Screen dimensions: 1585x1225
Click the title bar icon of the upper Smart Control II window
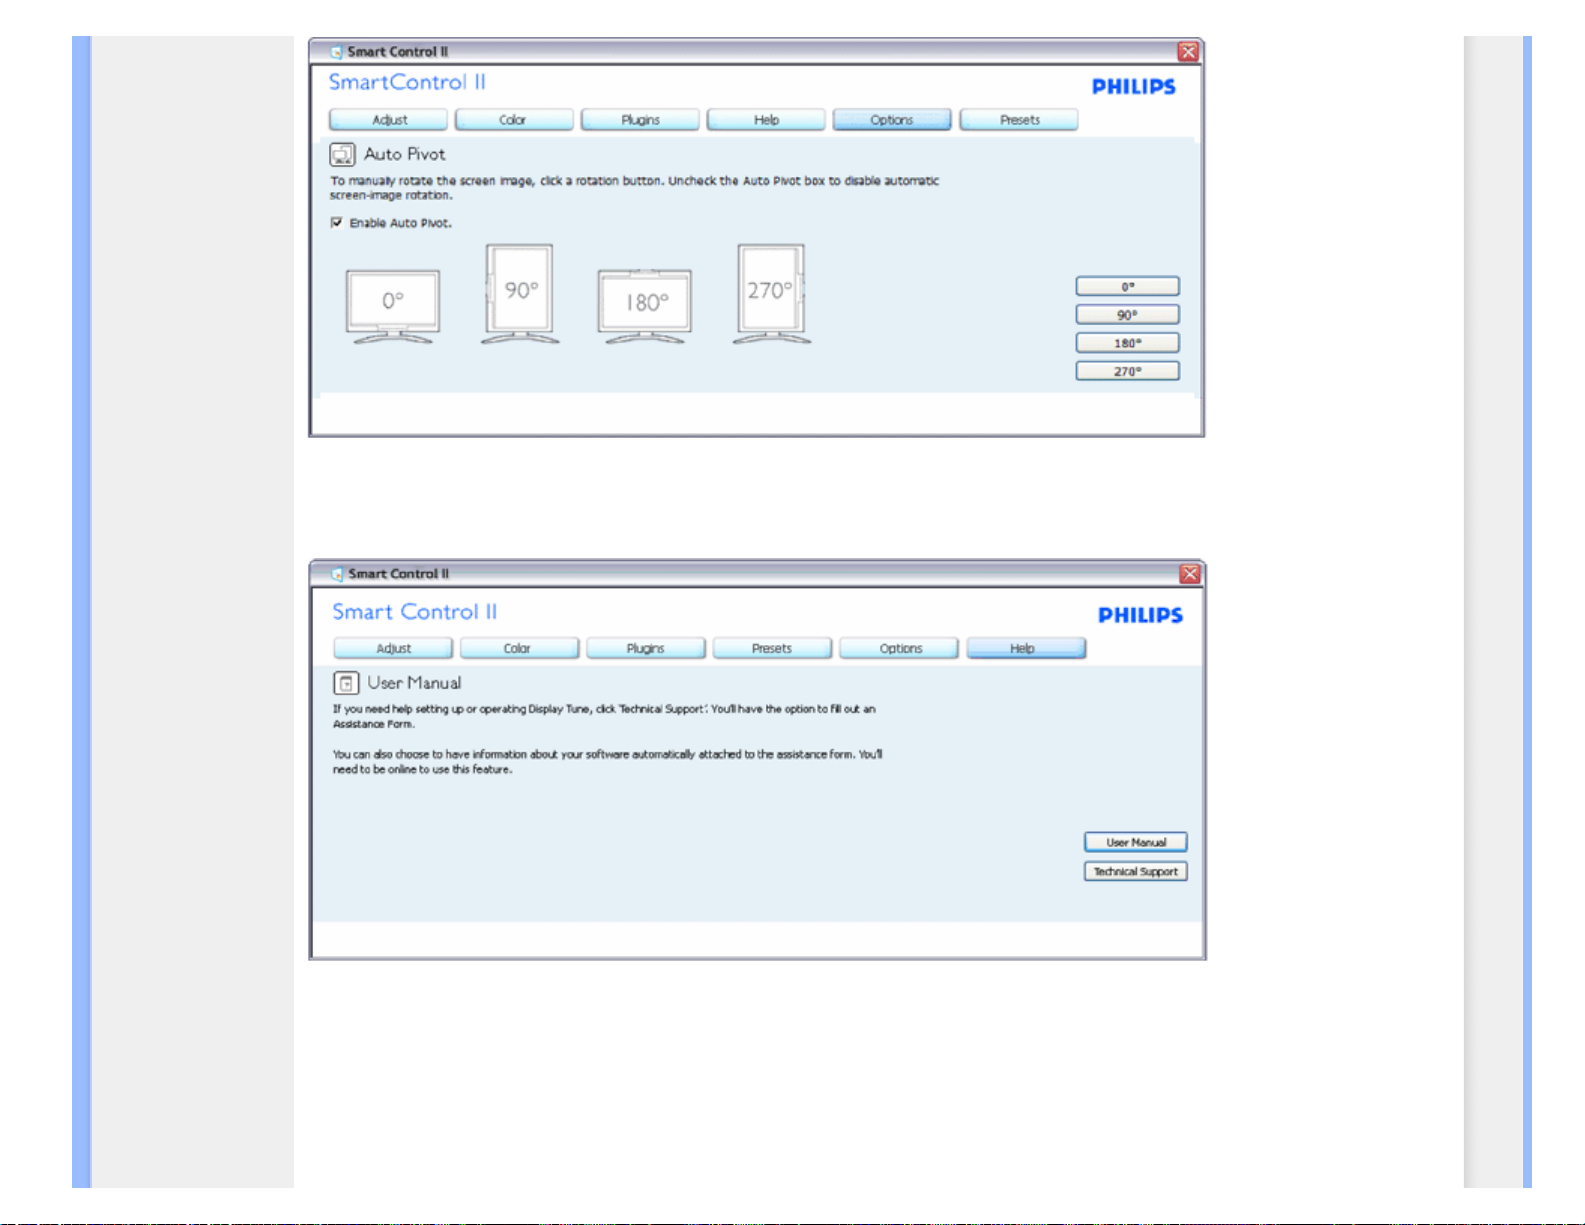click(337, 52)
